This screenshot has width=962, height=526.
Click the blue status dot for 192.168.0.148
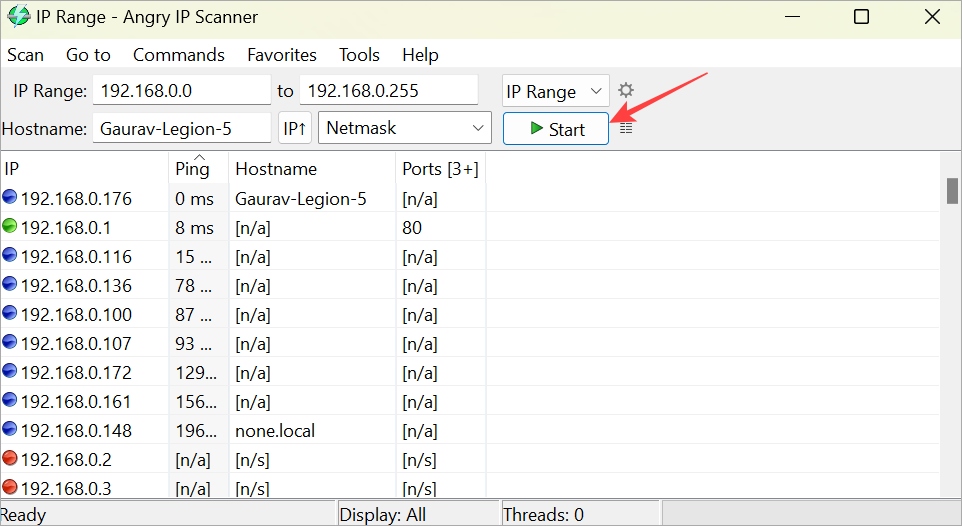[10, 428]
